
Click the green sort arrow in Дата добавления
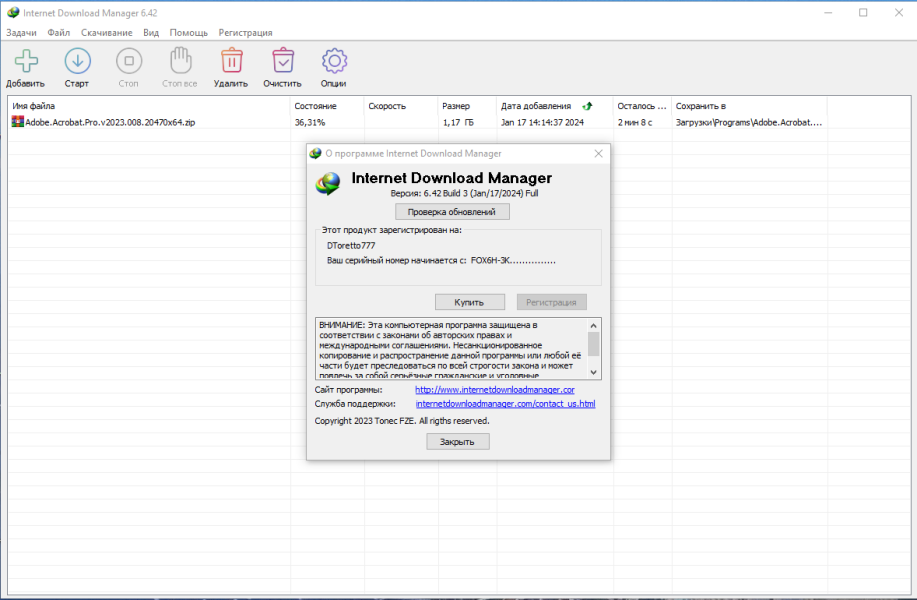tap(587, 106)
